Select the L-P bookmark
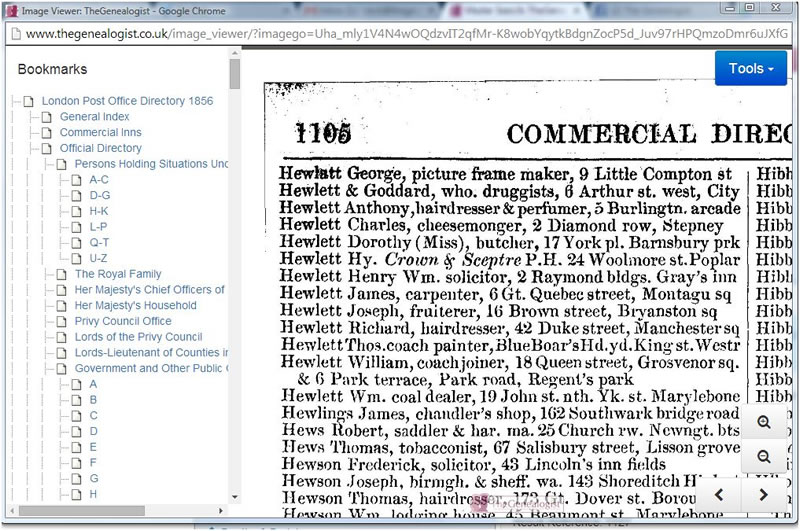800x531 pixels. [x=98, y=227]
